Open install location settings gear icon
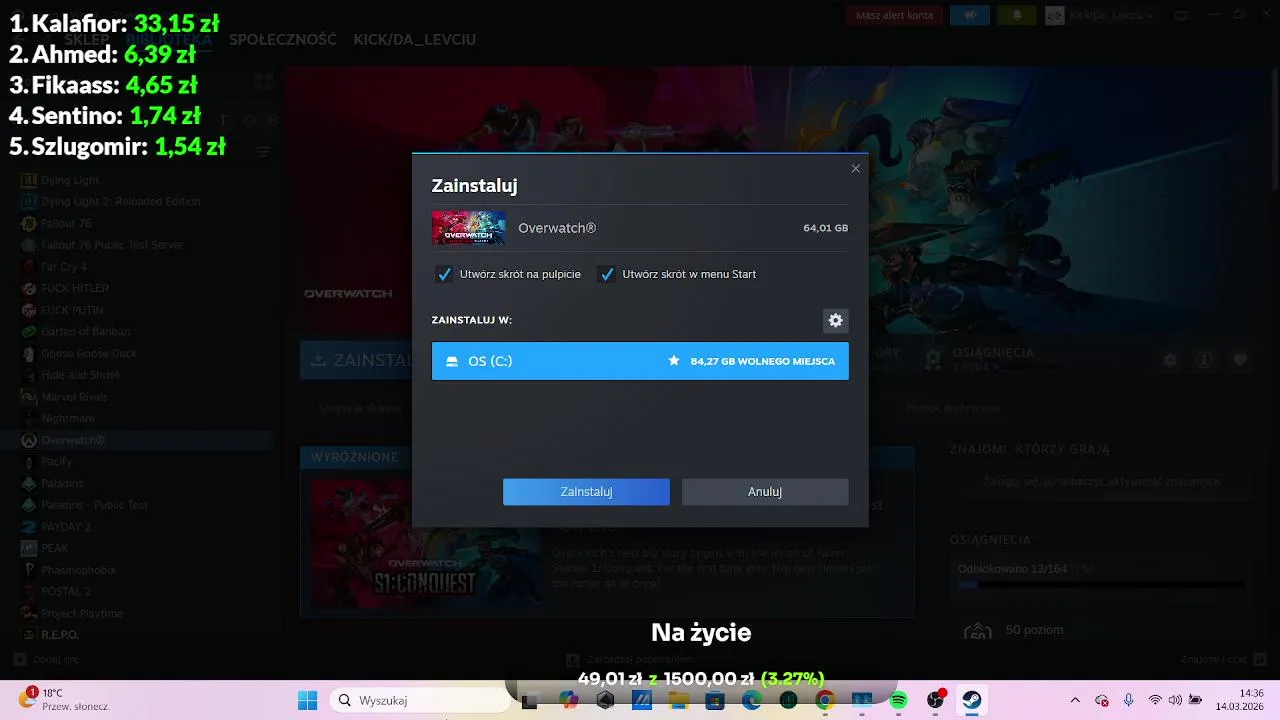The width and height of the screenshot is (1280, 720). click(835, 320)
